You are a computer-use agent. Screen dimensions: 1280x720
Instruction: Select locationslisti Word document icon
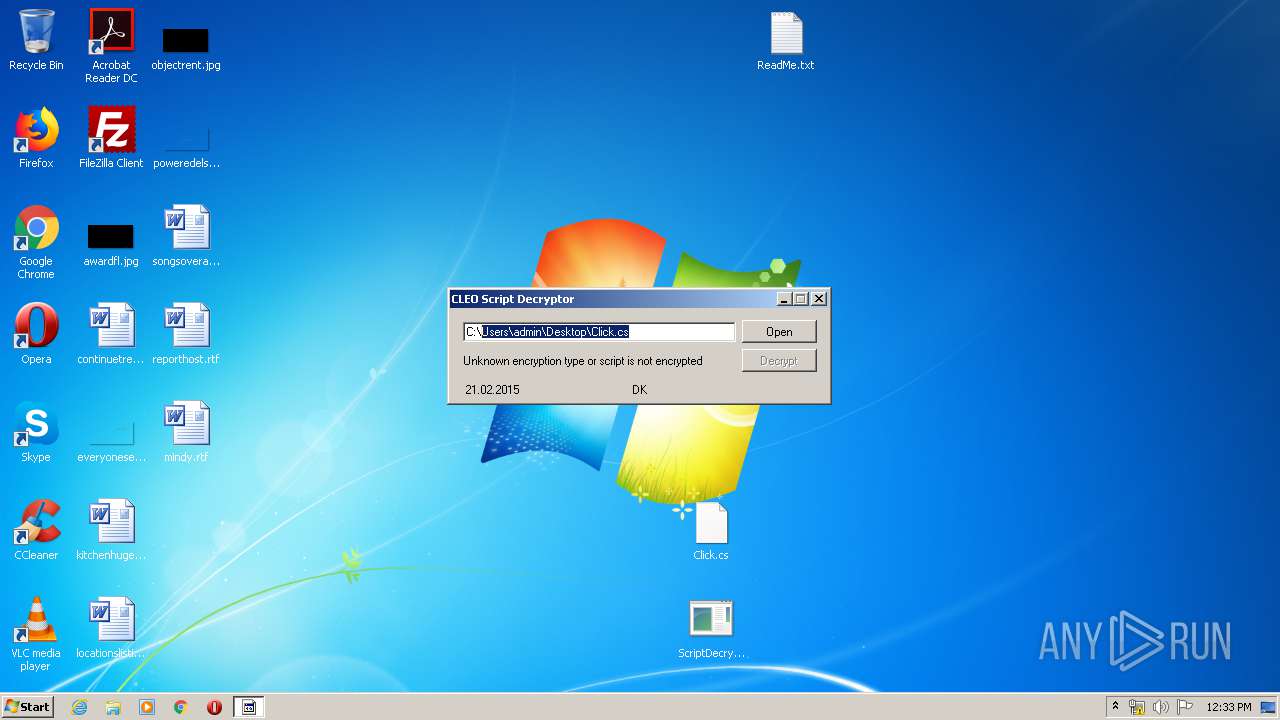[x=111, y=628]
